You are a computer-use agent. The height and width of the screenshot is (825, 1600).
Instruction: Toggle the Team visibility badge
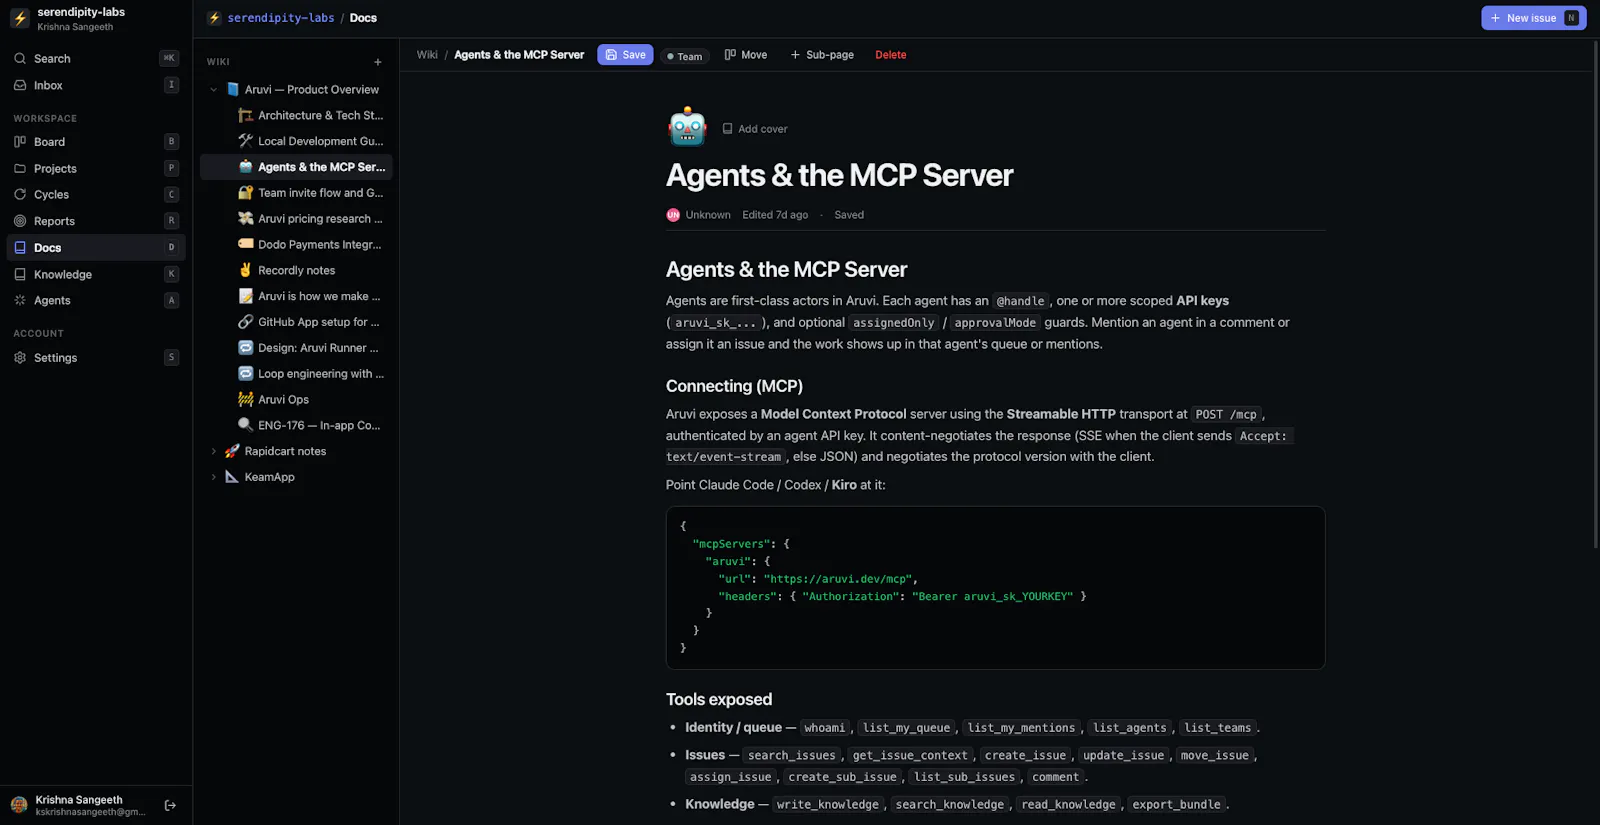coord(685,56)
